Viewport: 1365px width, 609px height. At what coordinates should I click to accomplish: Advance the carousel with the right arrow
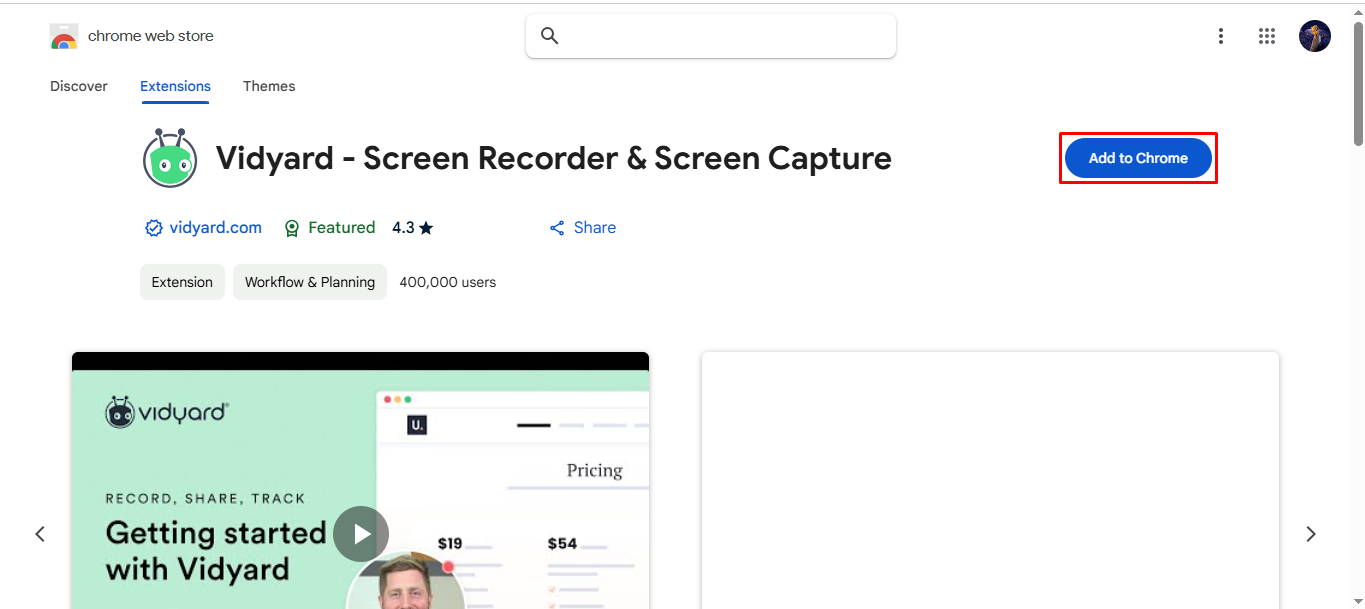tap(1310, 534)
